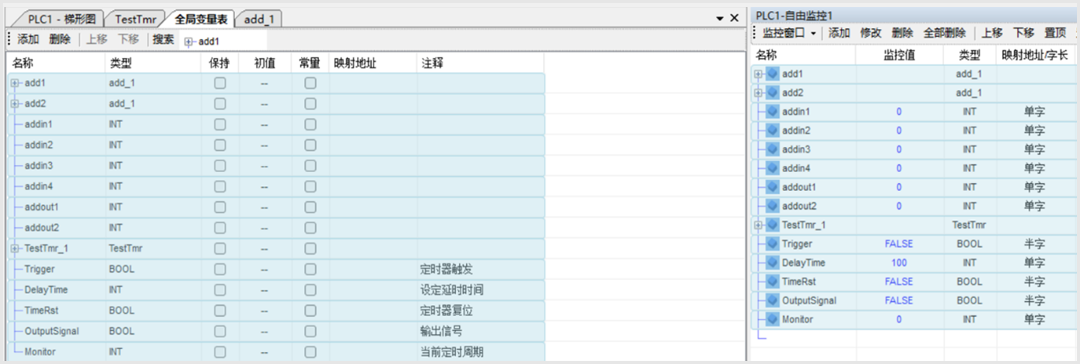
Task: Click the addout1 variable icon in monitor panel
Action: [x=773, y=187]
